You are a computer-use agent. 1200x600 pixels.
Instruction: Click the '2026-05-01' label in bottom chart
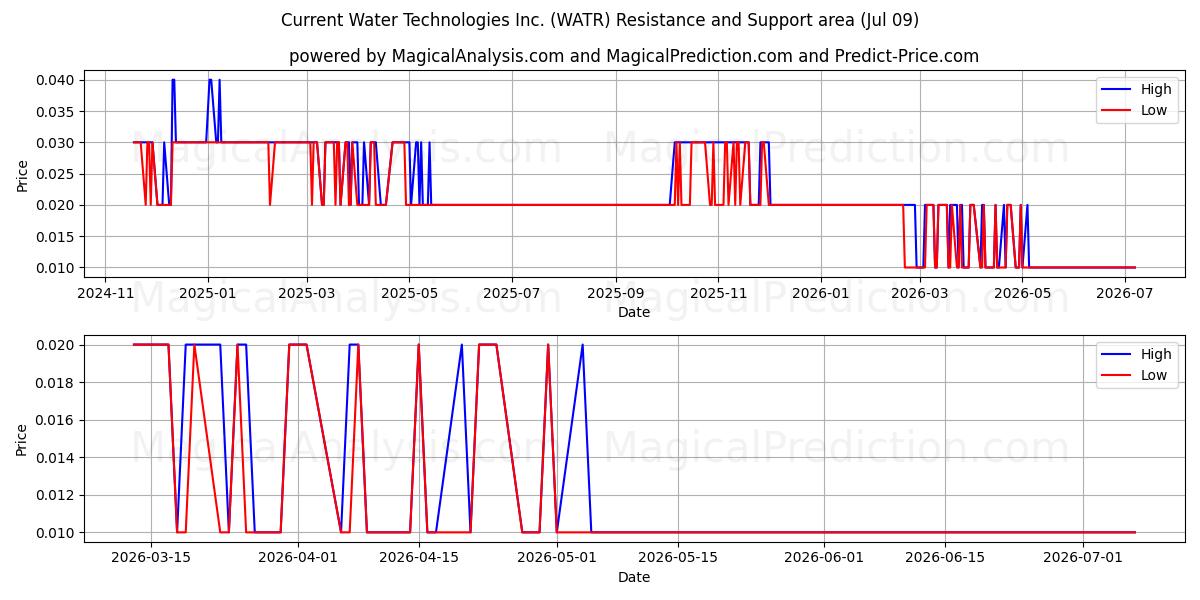[x=557, y=559]
